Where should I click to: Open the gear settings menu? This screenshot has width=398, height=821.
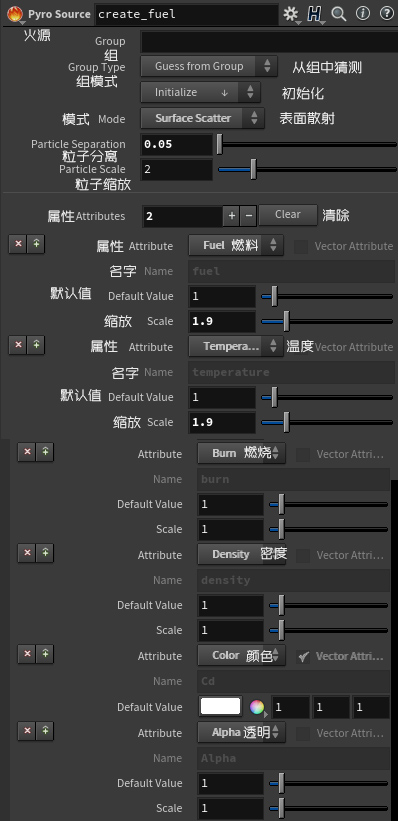pyautogui.click(x=291, y=15)
